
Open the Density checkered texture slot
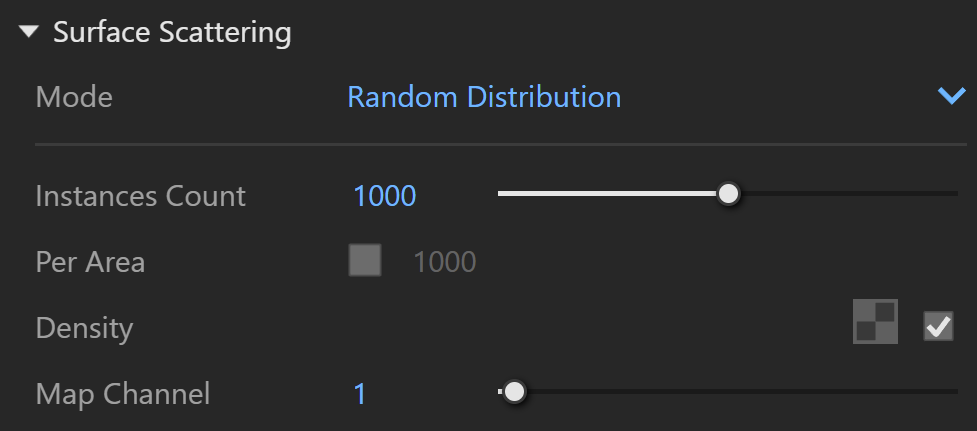(x=875, y=321)
